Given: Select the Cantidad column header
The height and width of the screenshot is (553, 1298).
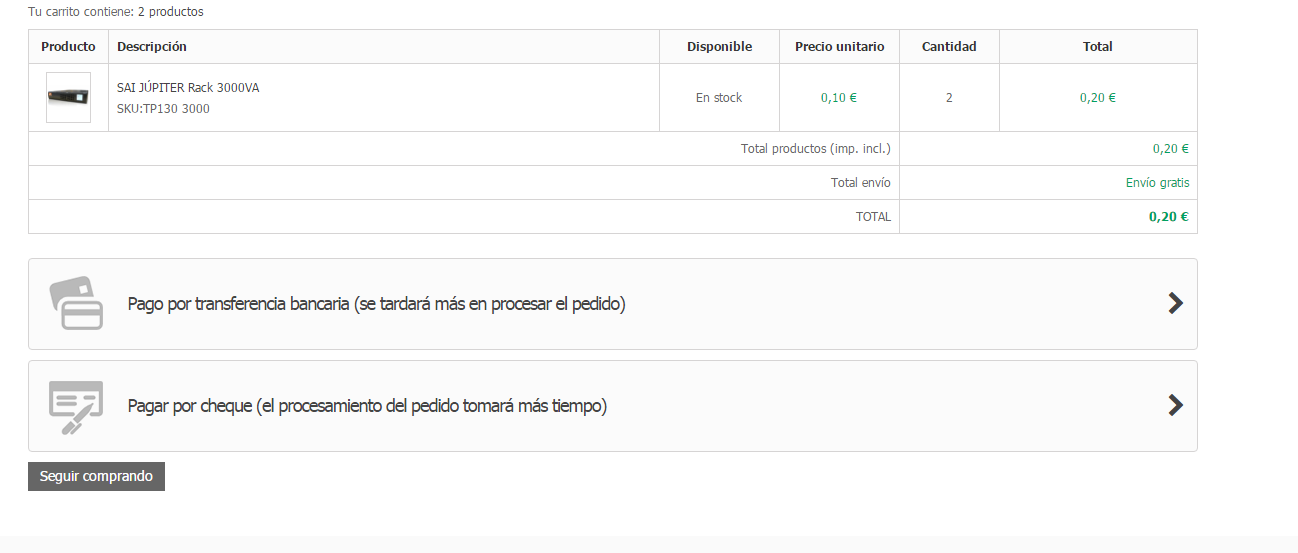Looking at the screenshot, I should [949, 47].
